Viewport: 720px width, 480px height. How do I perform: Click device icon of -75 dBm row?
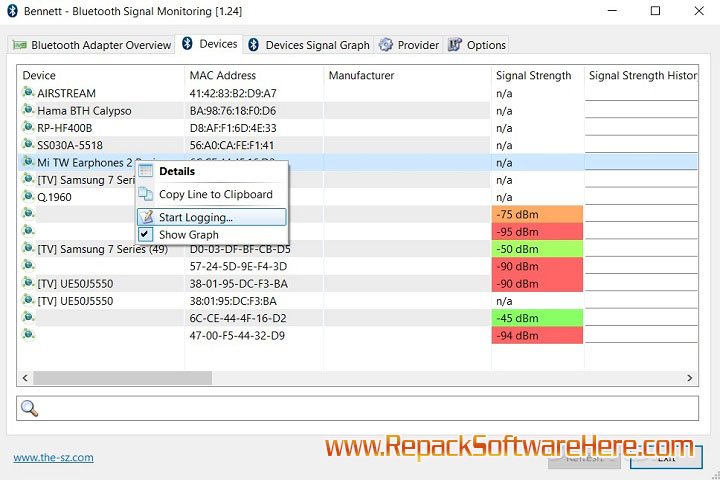[28, 213]
